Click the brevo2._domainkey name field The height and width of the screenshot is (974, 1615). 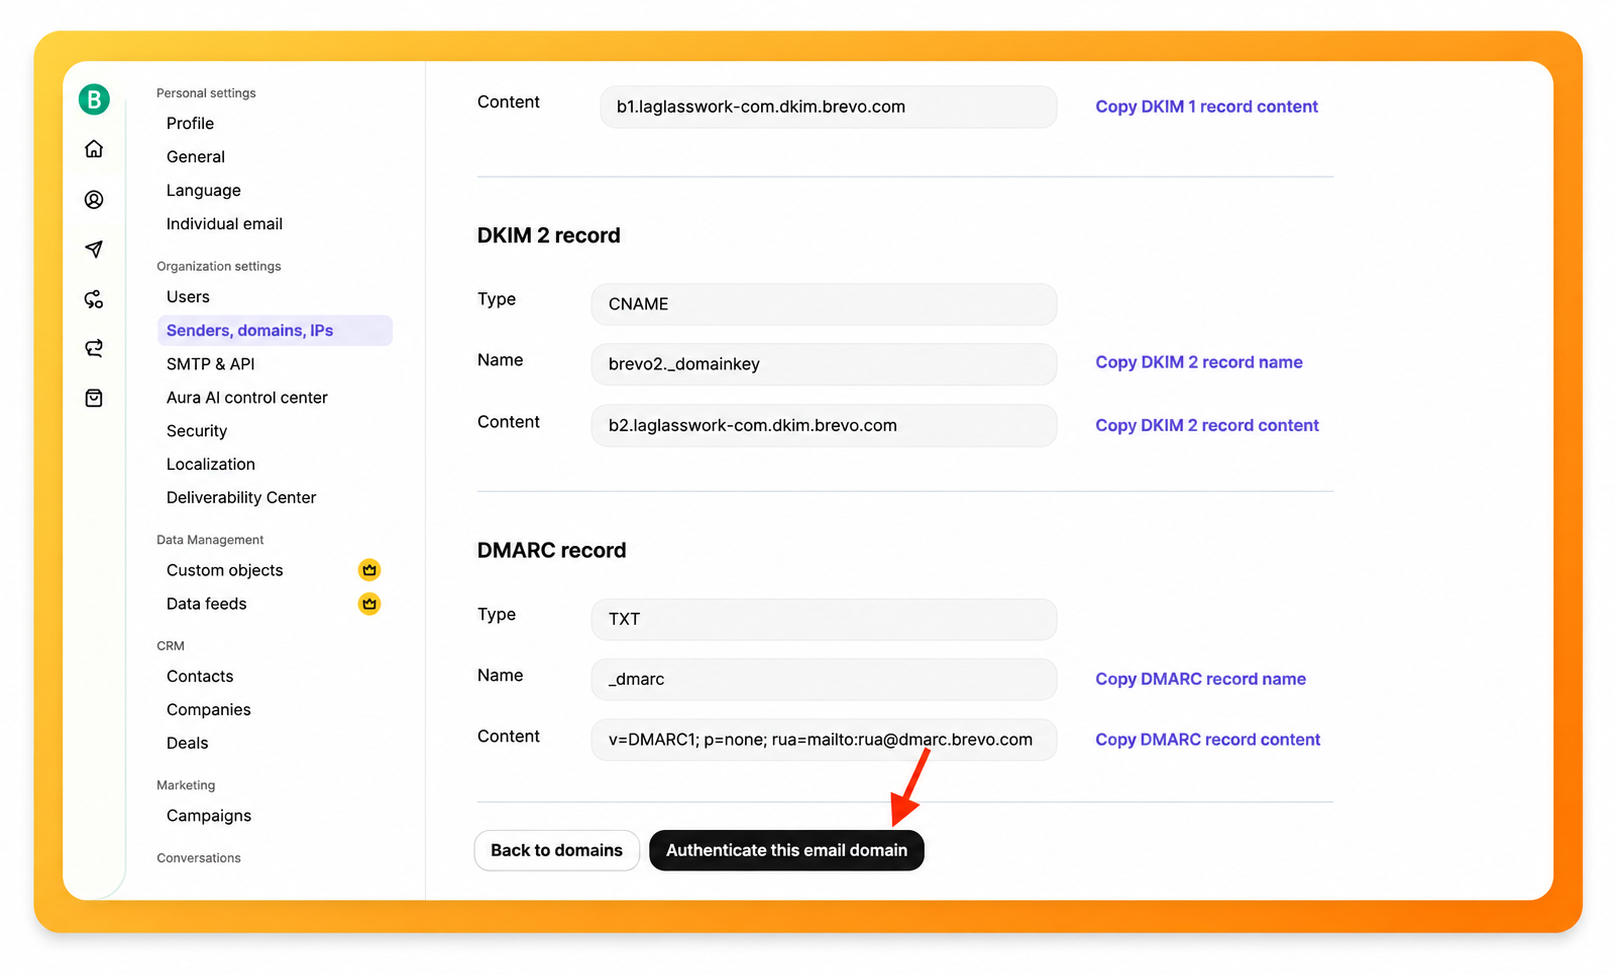coord(824,364)
